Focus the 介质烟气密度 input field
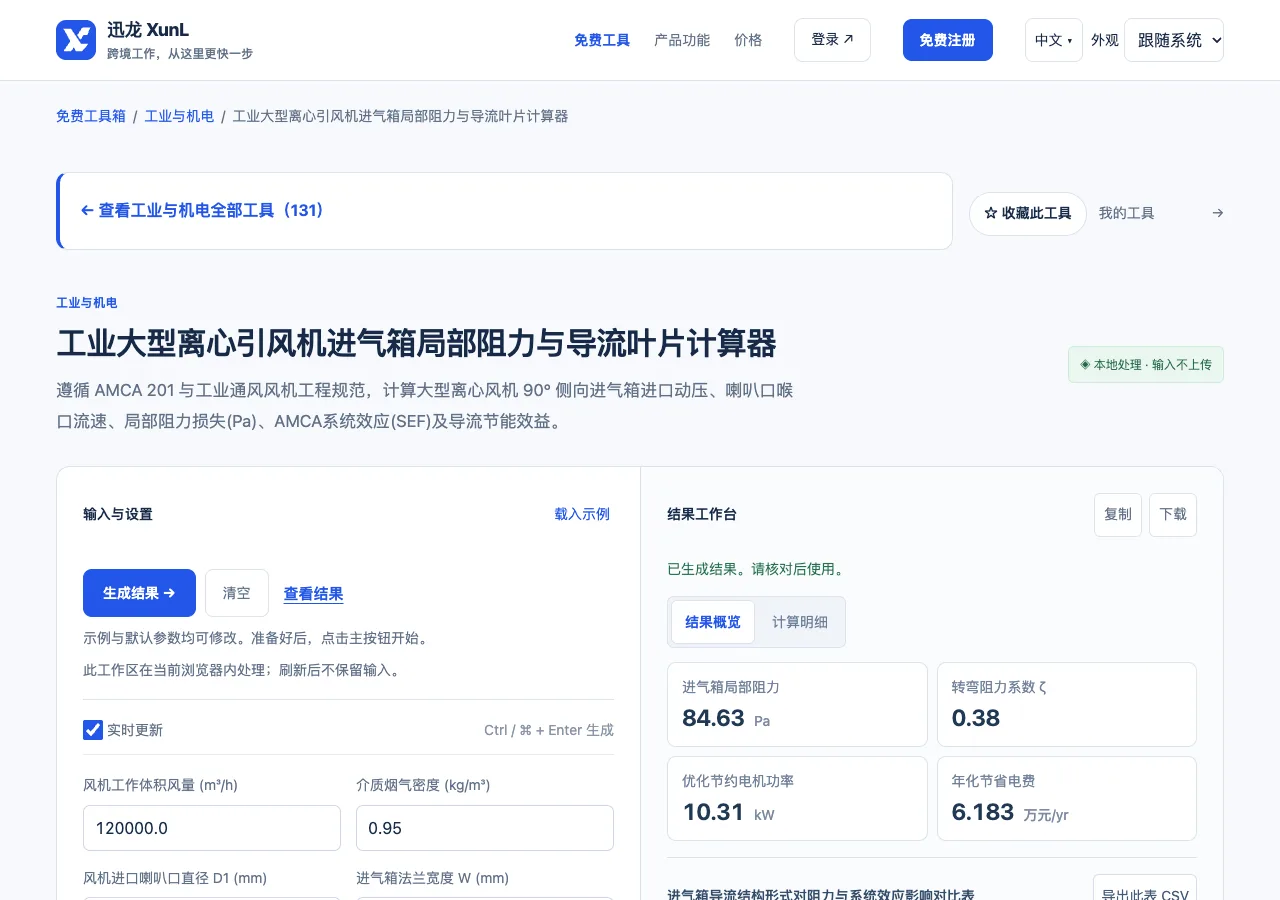 click(485, 828)
